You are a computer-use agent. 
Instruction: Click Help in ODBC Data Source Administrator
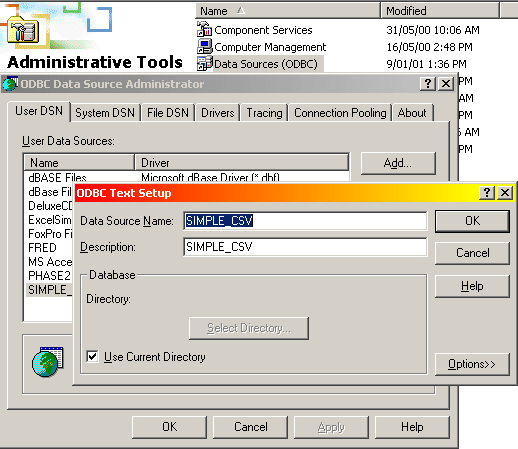[412, 427]
